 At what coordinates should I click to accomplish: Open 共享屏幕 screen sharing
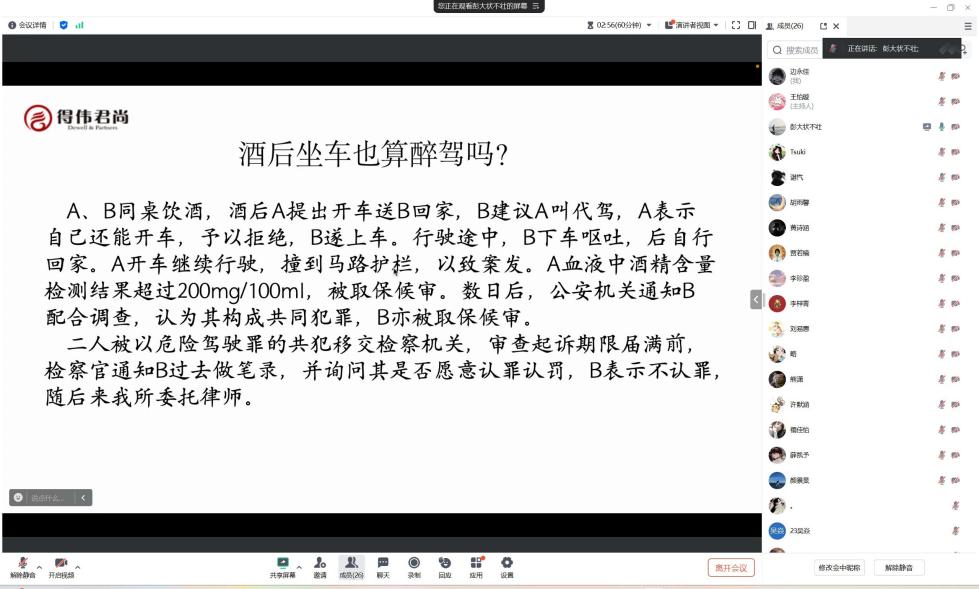point(283,567)
